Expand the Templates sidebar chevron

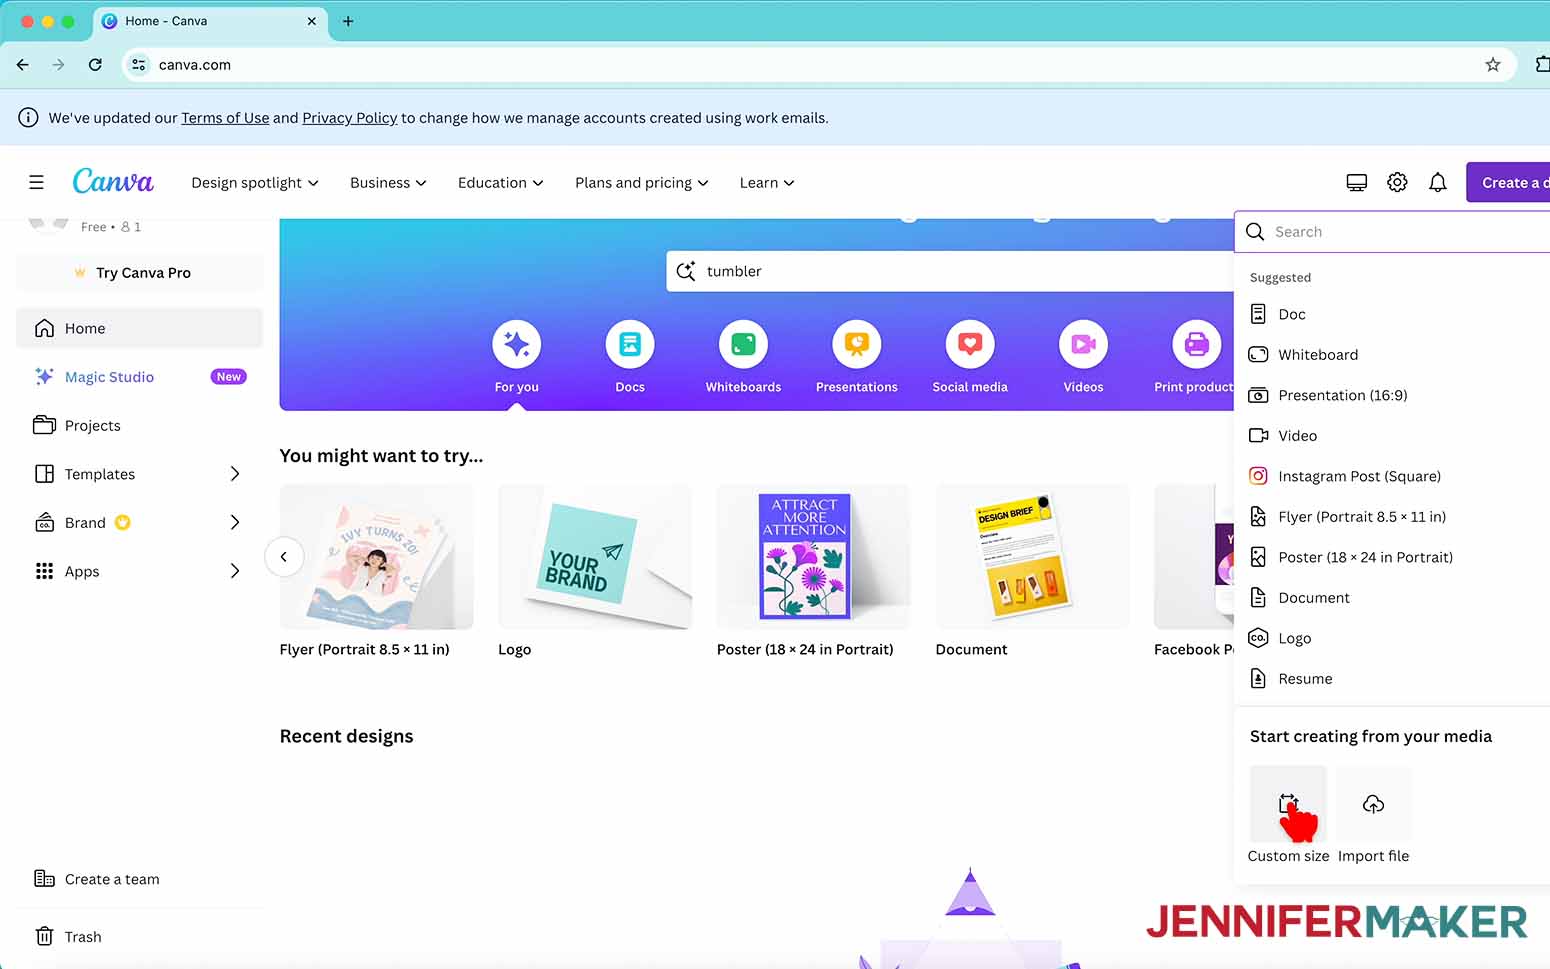coord(235,474)
